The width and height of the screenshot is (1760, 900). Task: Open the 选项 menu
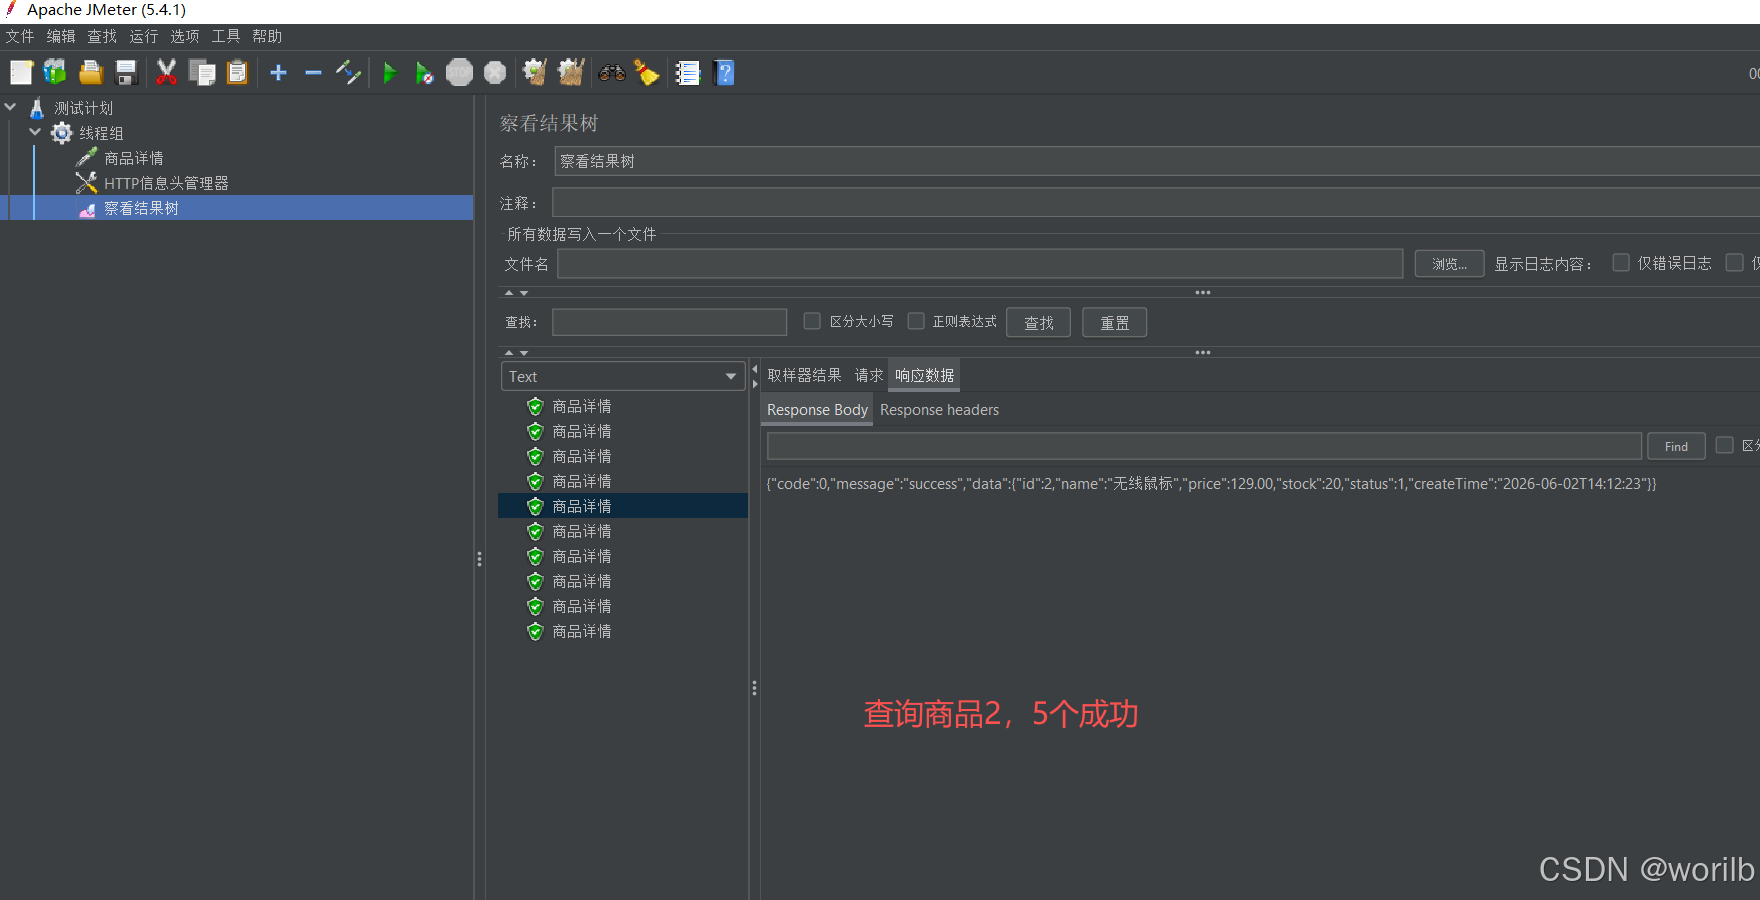tap(185, 36)
